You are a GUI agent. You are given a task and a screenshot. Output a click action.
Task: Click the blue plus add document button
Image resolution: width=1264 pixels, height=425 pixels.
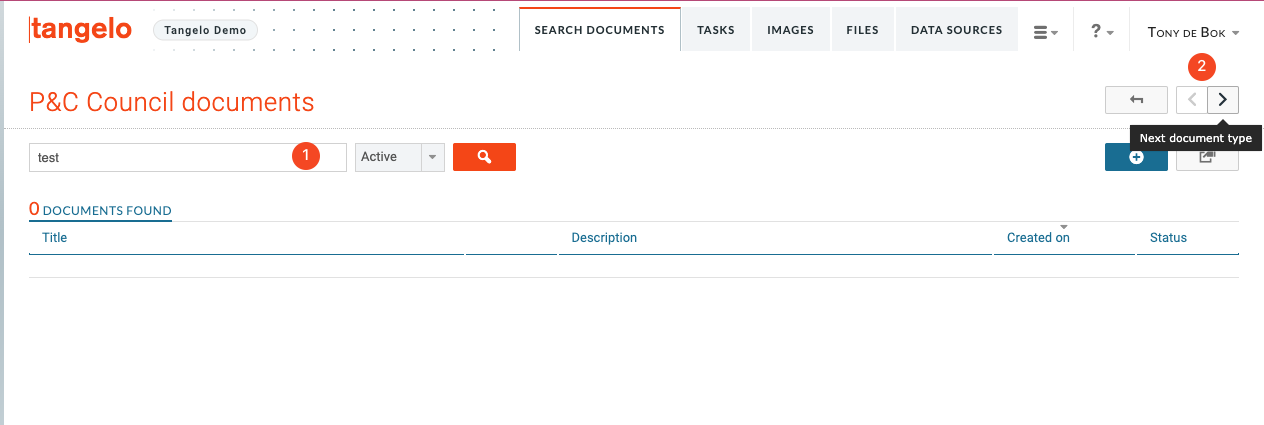pyautogui.click(x=1136, y=157)
